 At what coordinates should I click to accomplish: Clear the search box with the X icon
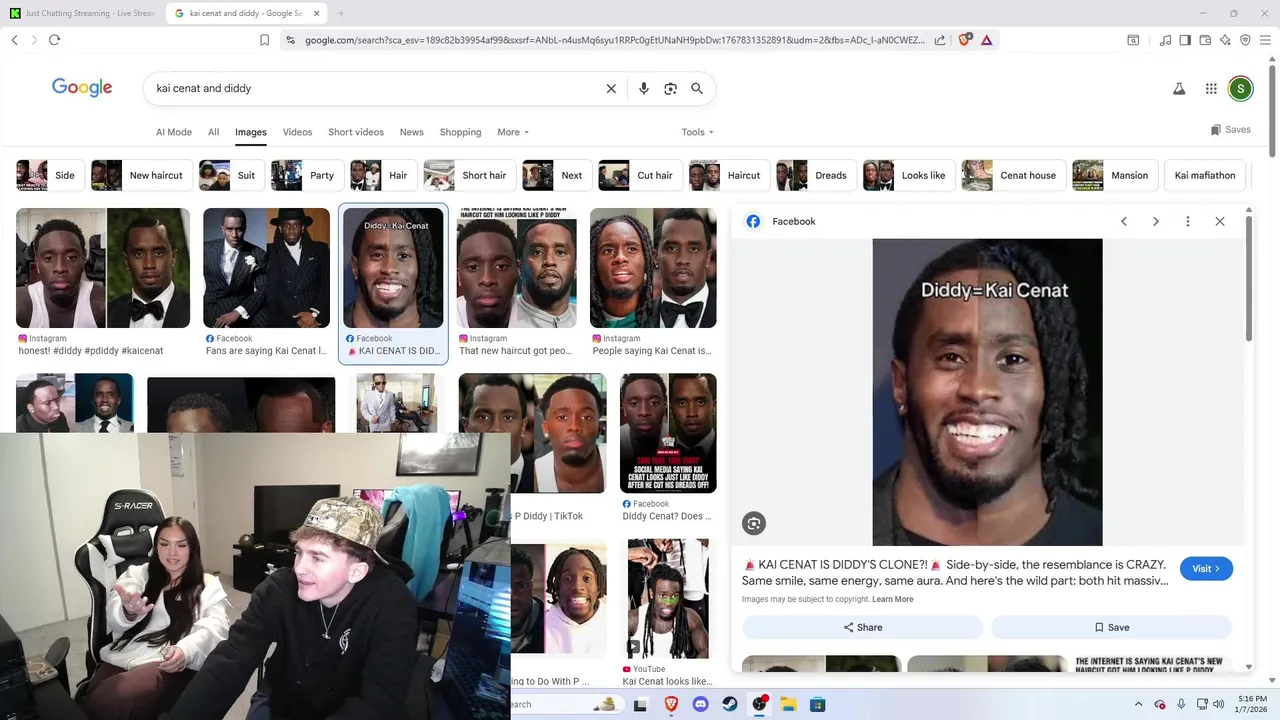coord(611,88)
